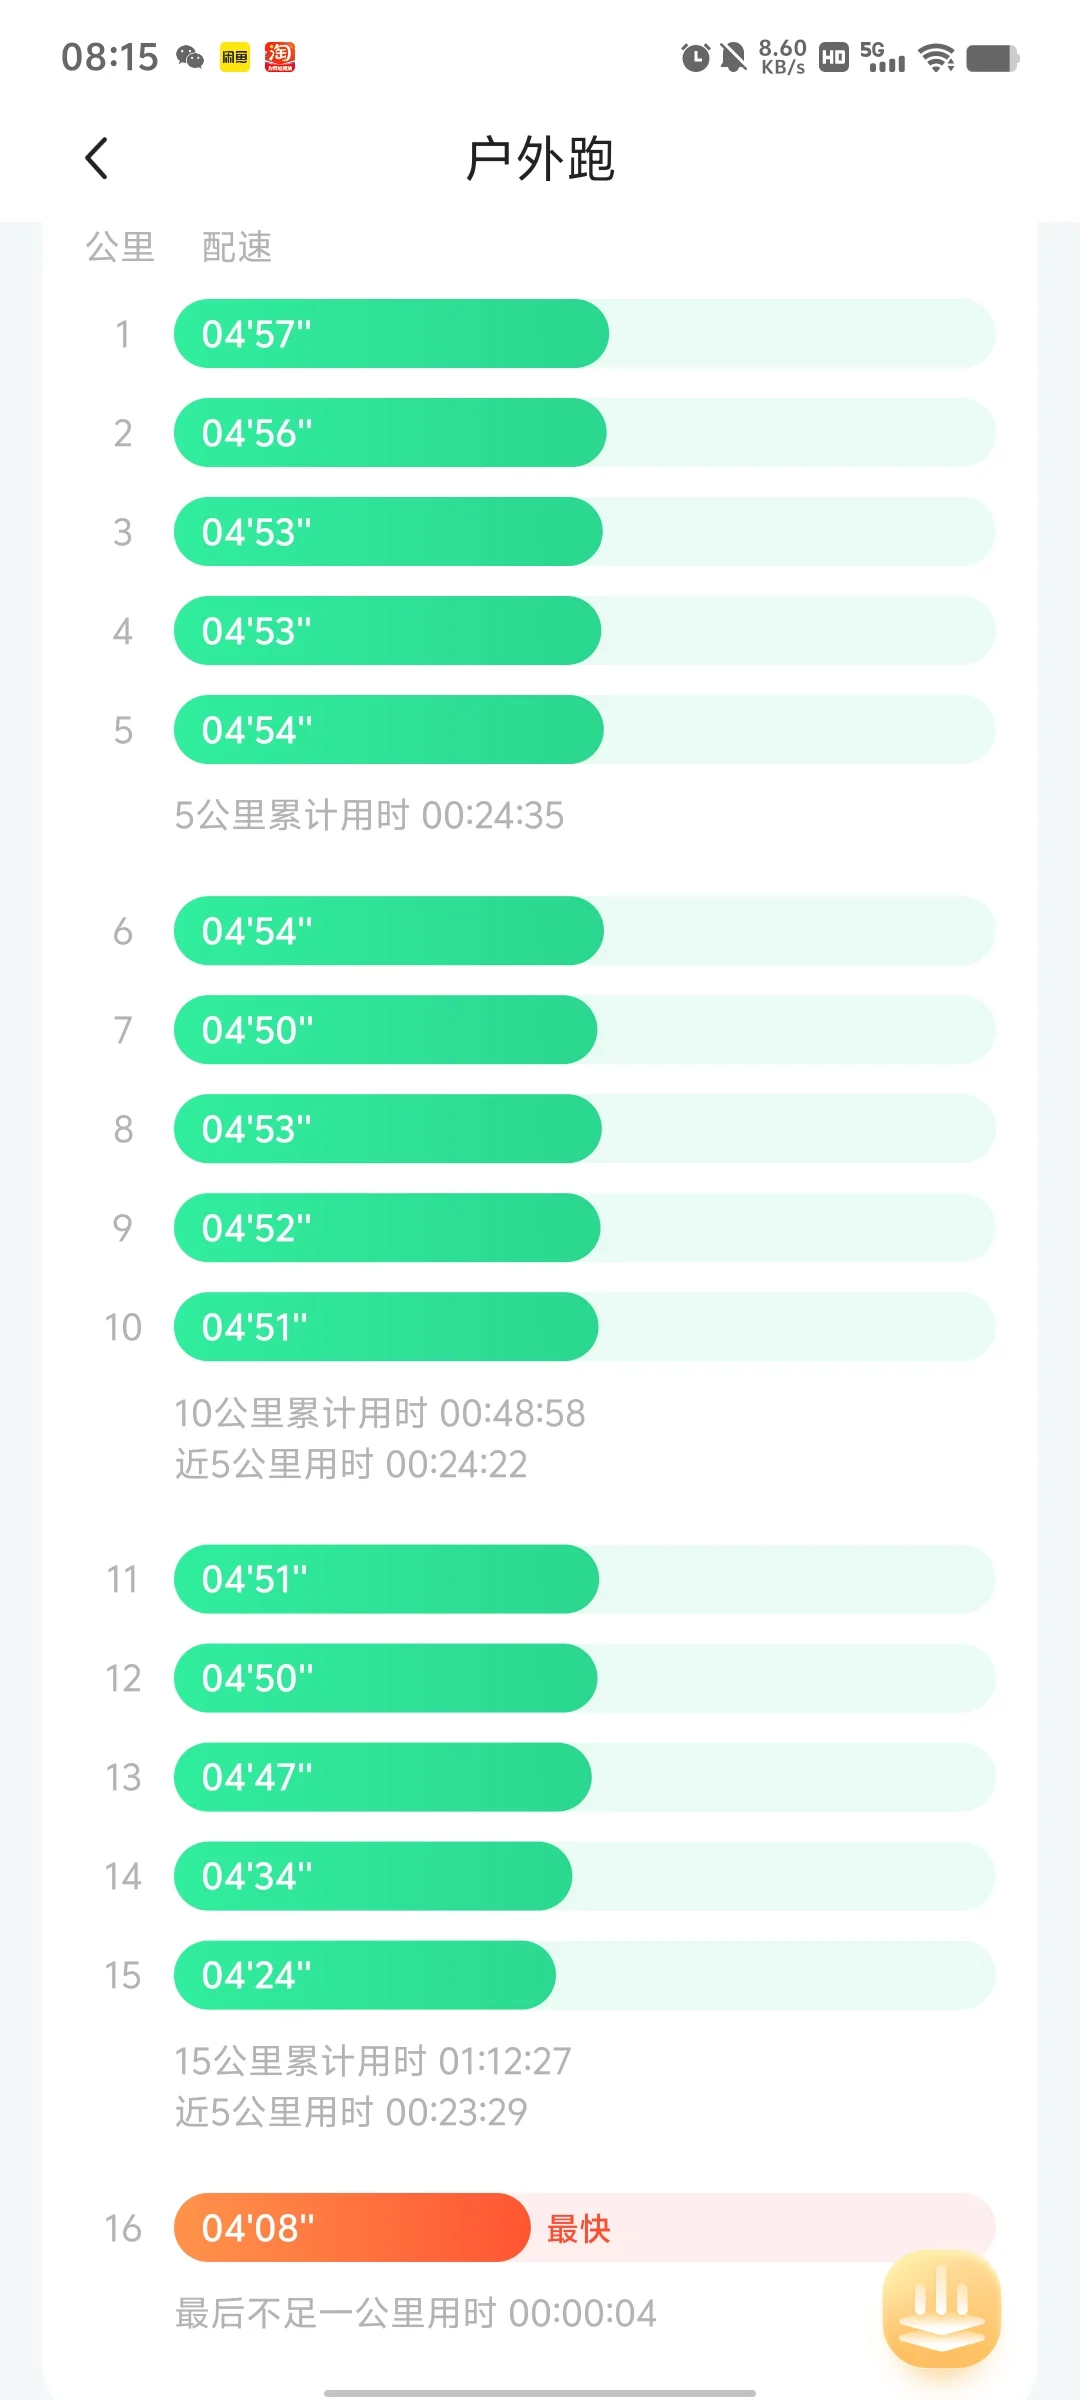1080x2400 pixels.
Task: Tap the 15公里累计用时 01:12:27 text
Action: click(x=373, y=2061)
